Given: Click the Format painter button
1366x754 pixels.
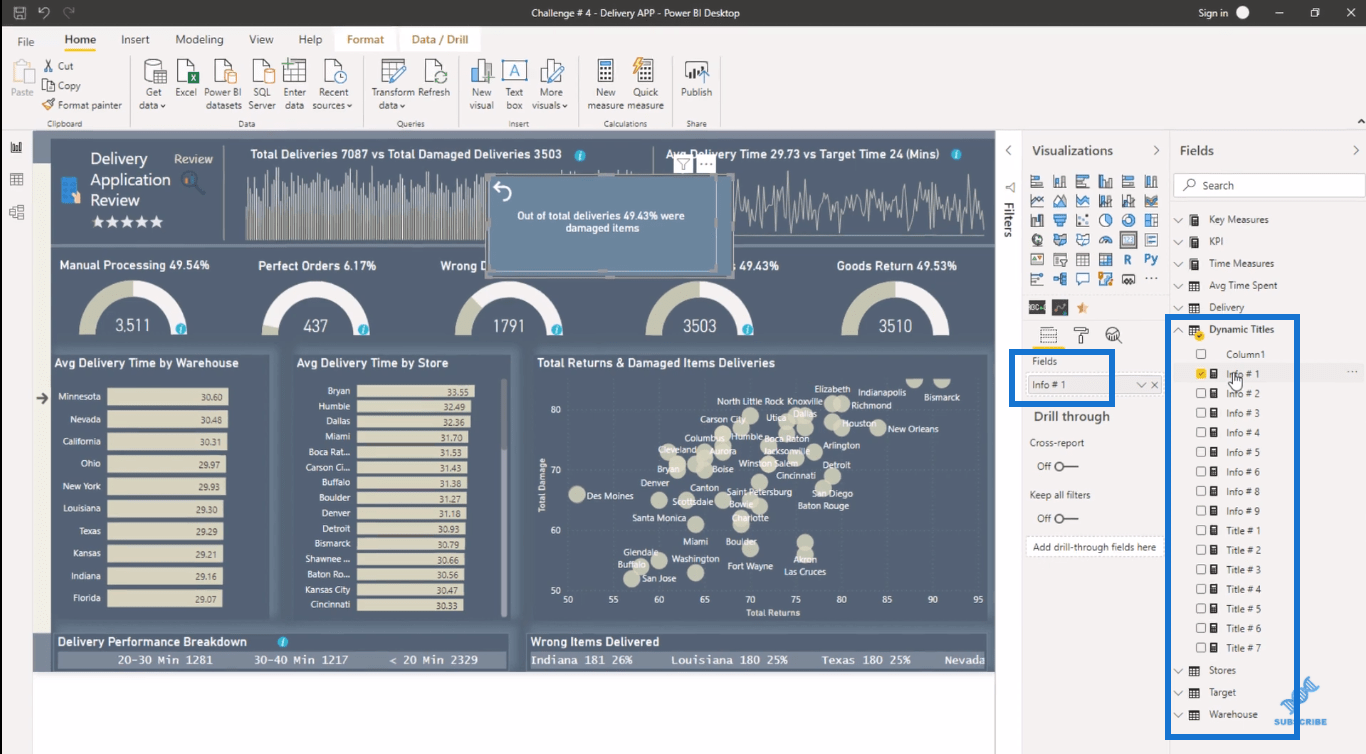Looking at the screenshot, I should pyautogui.click(x=82, y=105).
